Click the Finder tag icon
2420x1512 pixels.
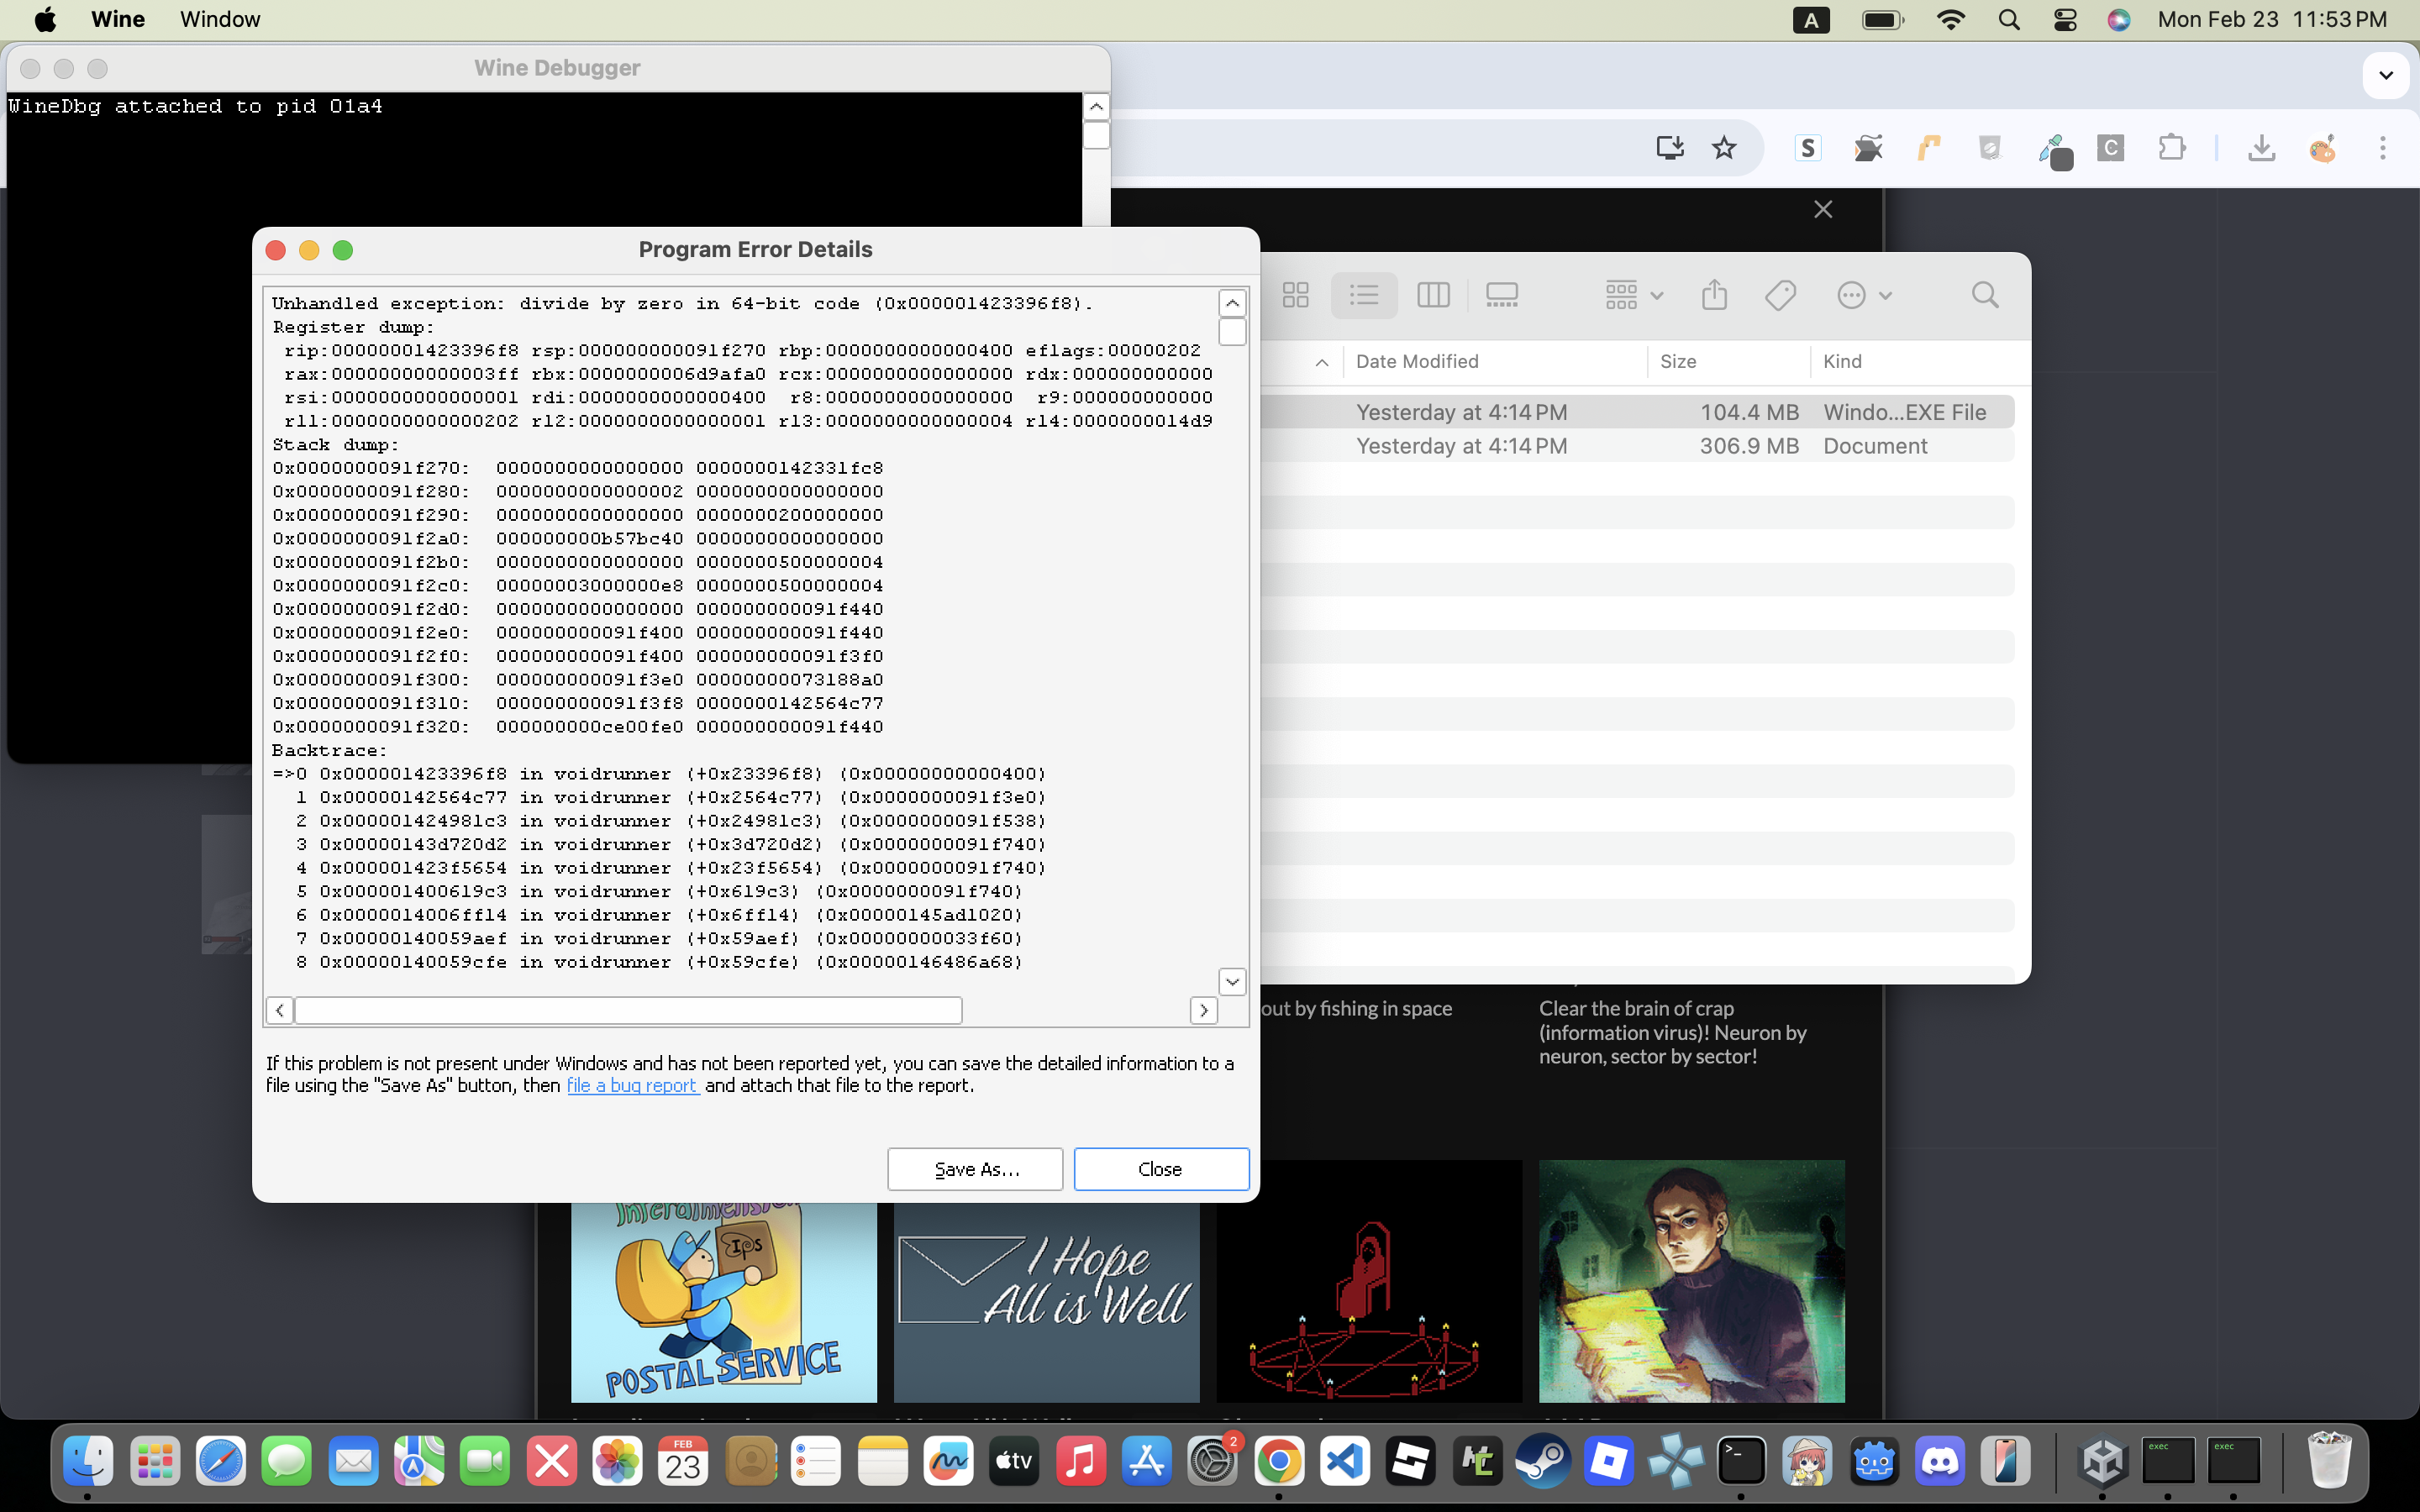click(x=1780, y=295)
